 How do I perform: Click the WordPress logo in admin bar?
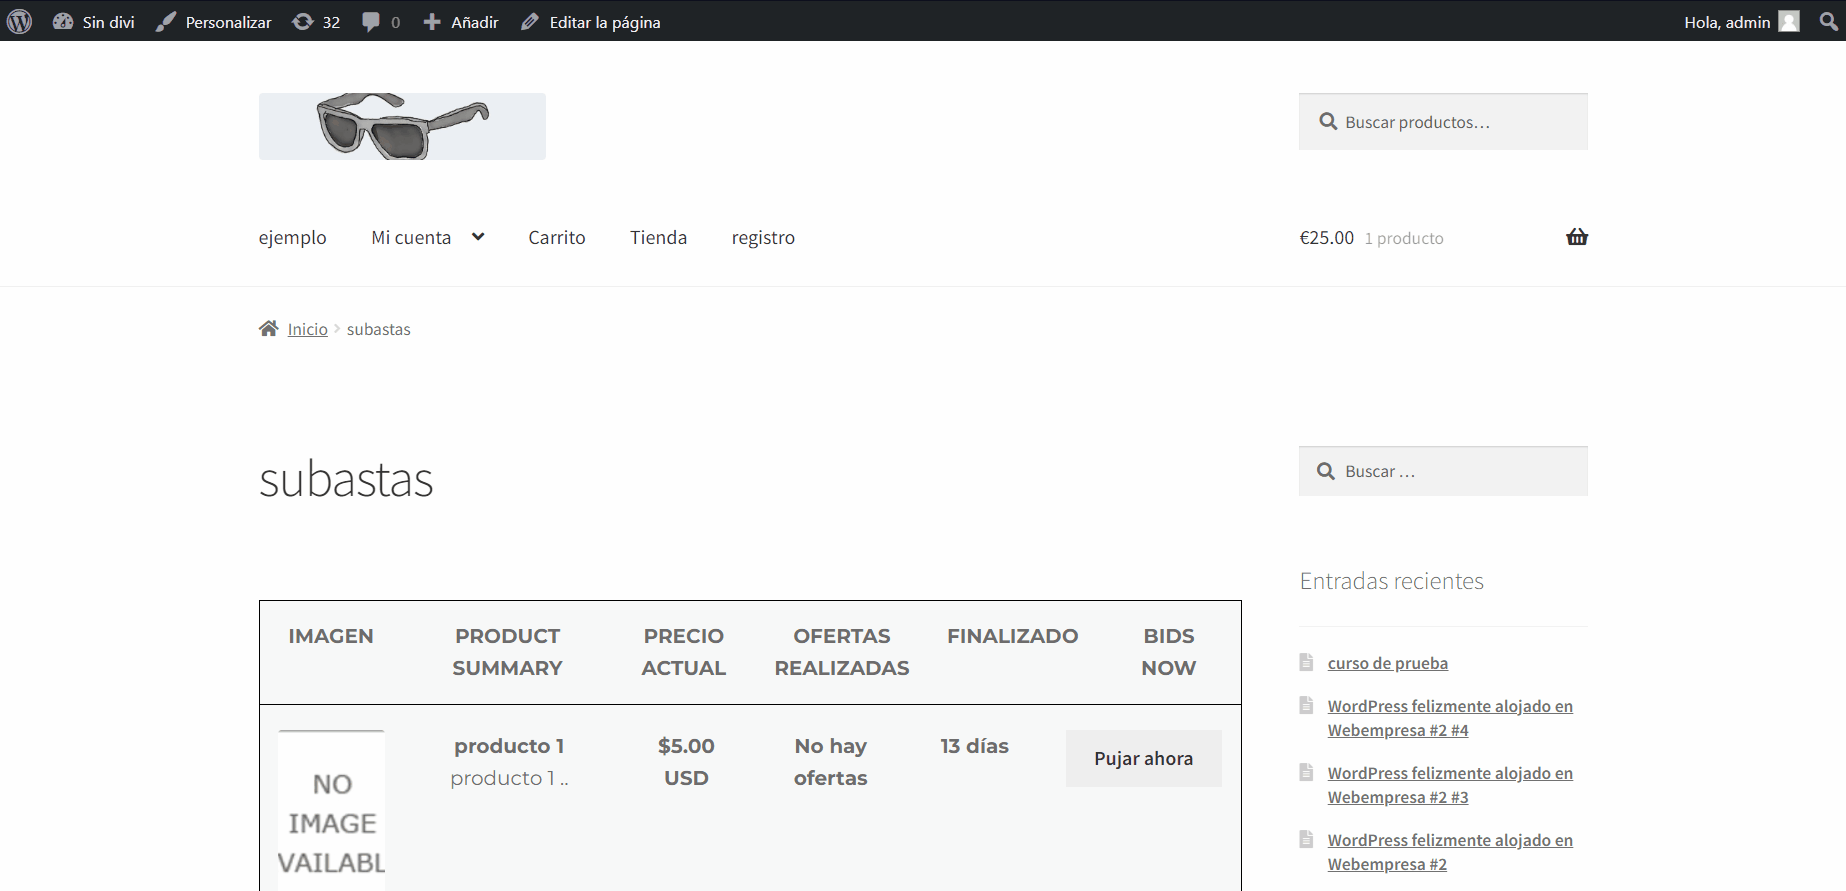tap(20, 21)
